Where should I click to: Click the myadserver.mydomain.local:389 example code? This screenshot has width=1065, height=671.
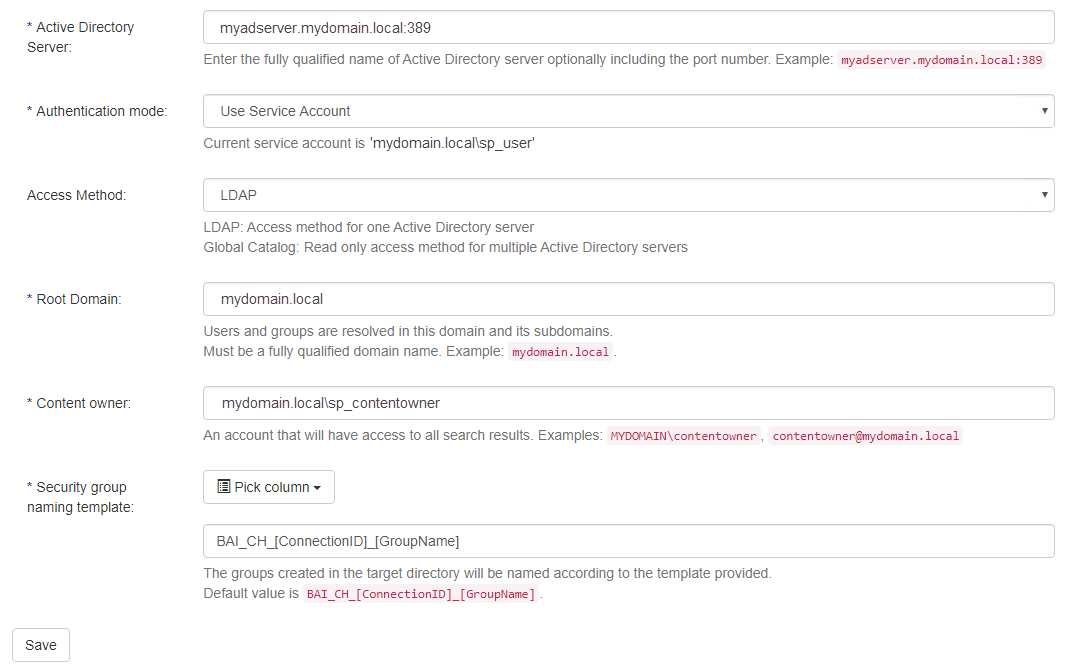point(942,60)
